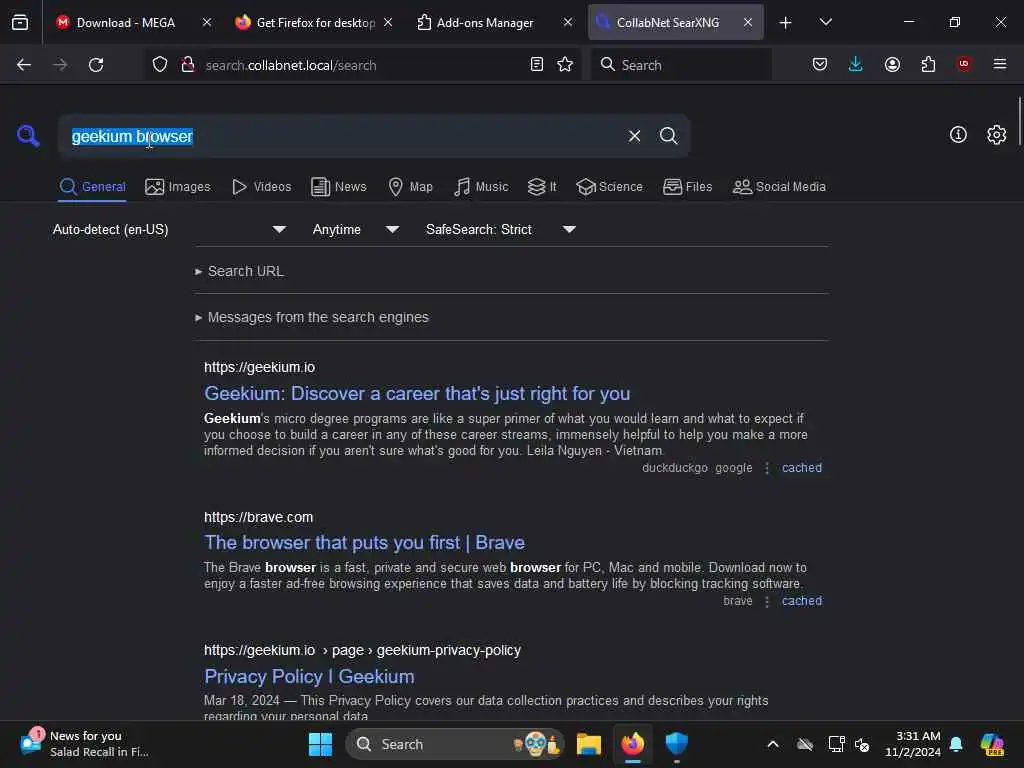Close the Get Firefox for desktop tab

pos(388,22)
